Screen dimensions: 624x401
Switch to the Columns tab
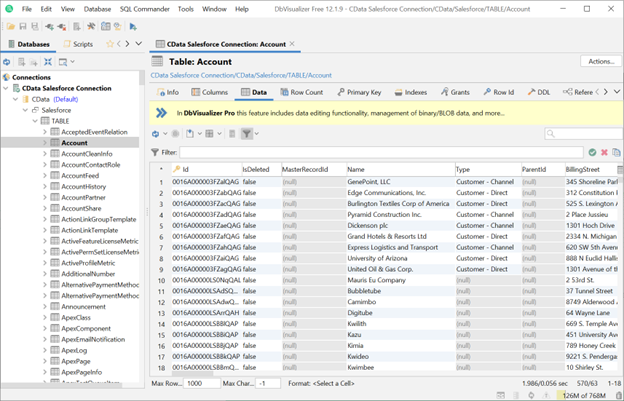tap(209, 92)
